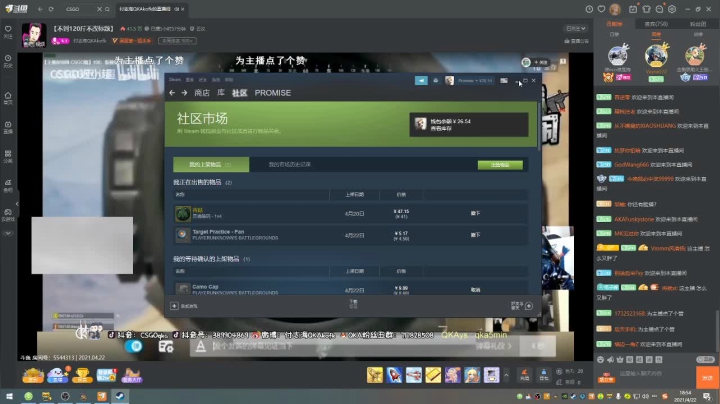Remove the 4月20日 listing priced ¥47.15
The image size is (720, 404).
point(475,213)
